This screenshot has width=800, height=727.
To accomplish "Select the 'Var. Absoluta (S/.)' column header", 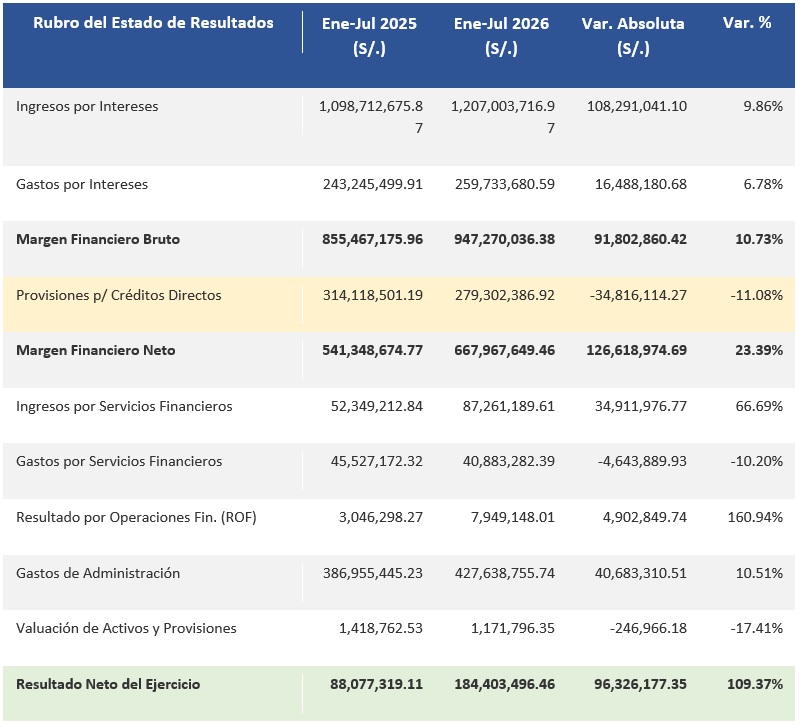I will [x=633, y=36].
